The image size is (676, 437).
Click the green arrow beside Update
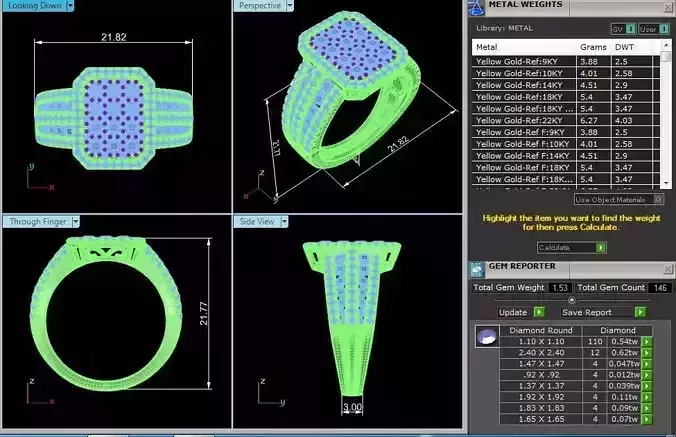pyautogui.click(x=540, y=312)
